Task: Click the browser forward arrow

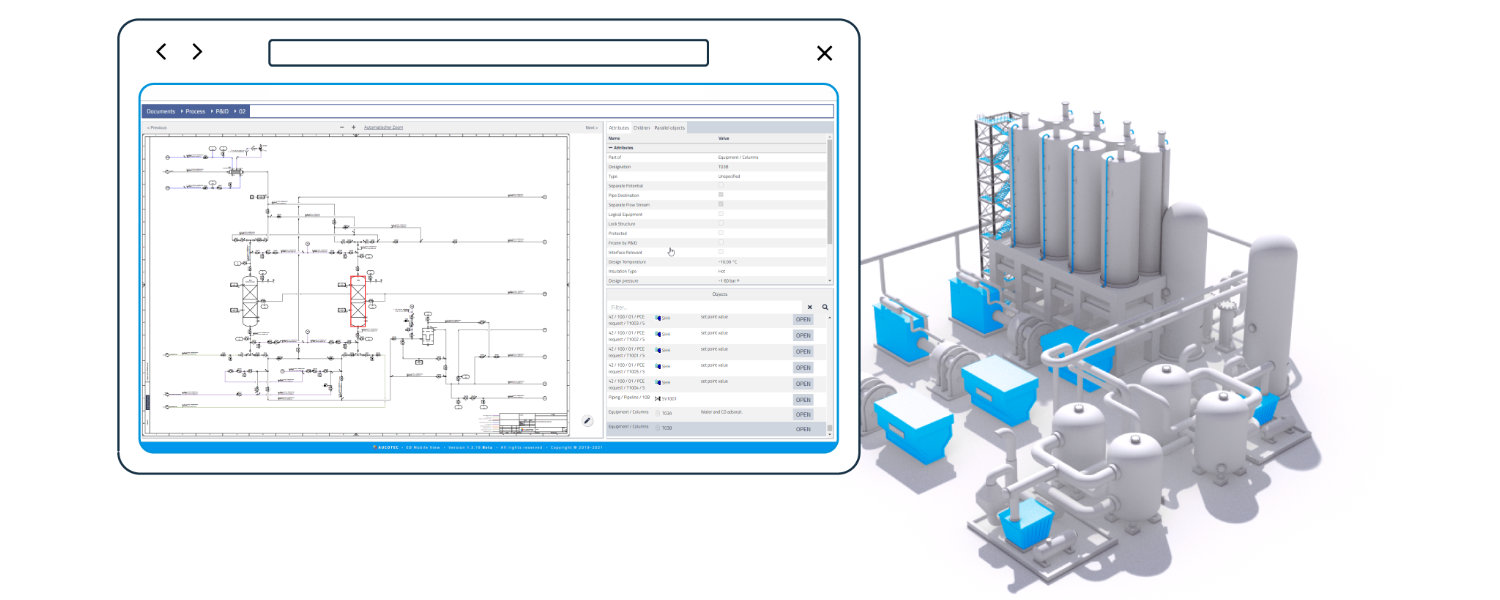Action: (x=197, y=52)
